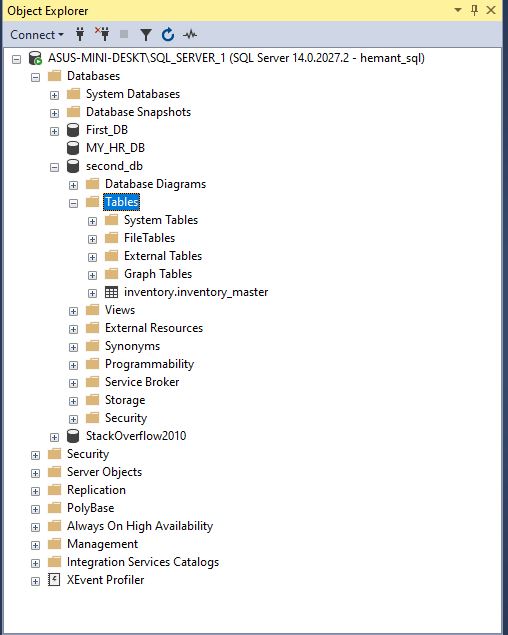Expand the Graph Tables node
508x635 pixels.
click(92, 276)
